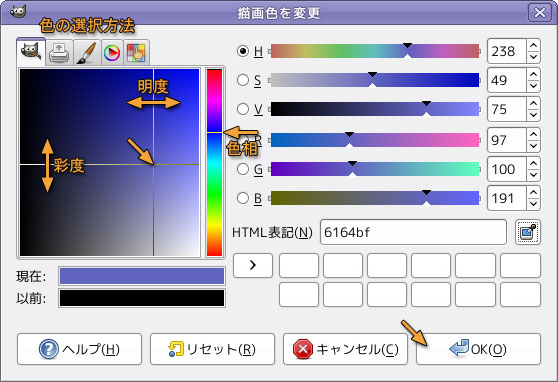558x382 pixels.
Task: Increase the S value 49 with up arrow
Action: point(533,74)
